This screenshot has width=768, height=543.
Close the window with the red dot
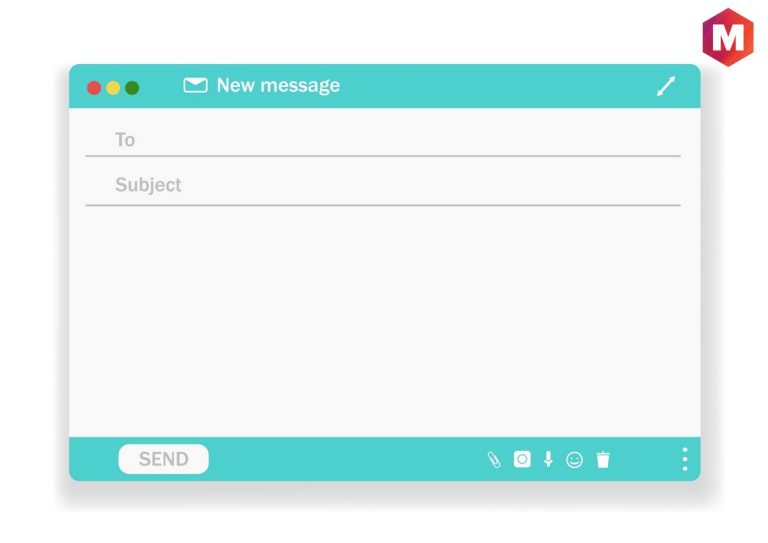94,88
